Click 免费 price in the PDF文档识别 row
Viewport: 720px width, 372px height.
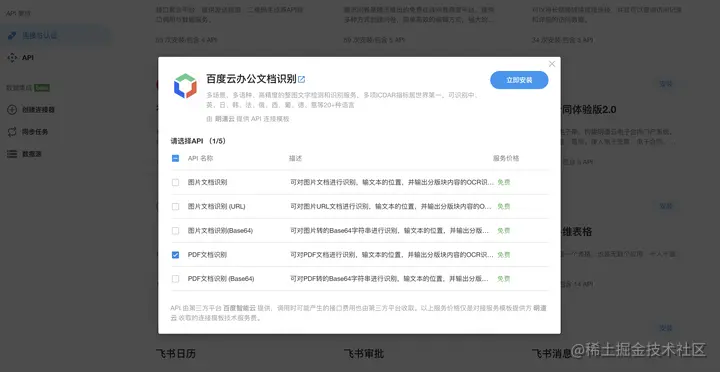(x=504, y=255)
